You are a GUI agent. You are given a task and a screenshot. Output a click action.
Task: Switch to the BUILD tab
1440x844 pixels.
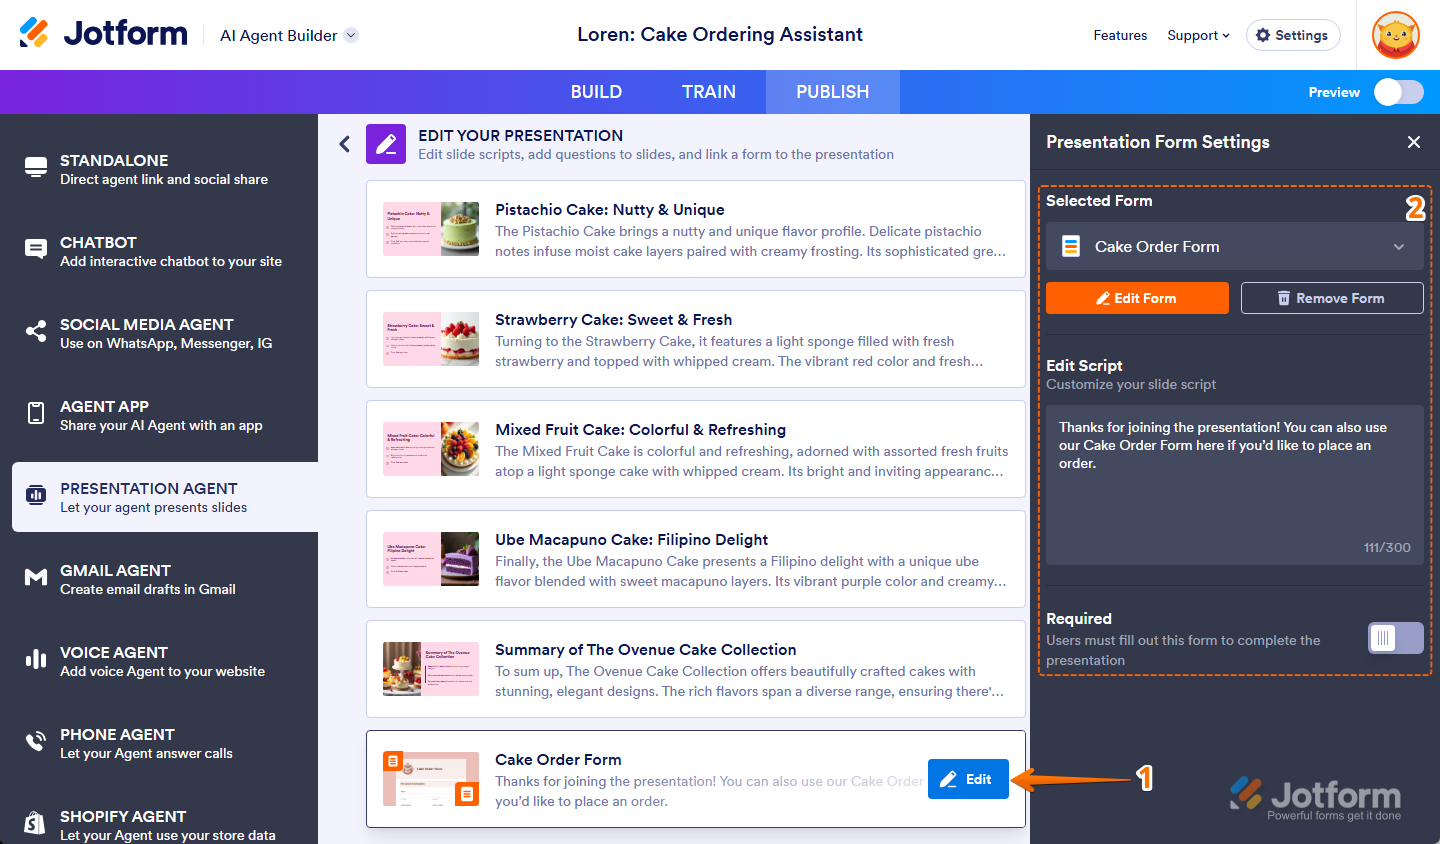point(596,92)
